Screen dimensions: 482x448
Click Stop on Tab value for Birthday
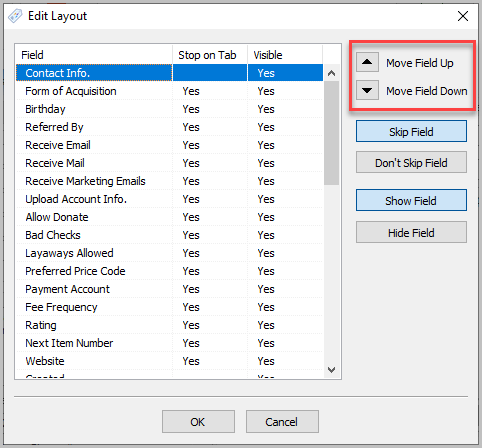coord(191,109)
